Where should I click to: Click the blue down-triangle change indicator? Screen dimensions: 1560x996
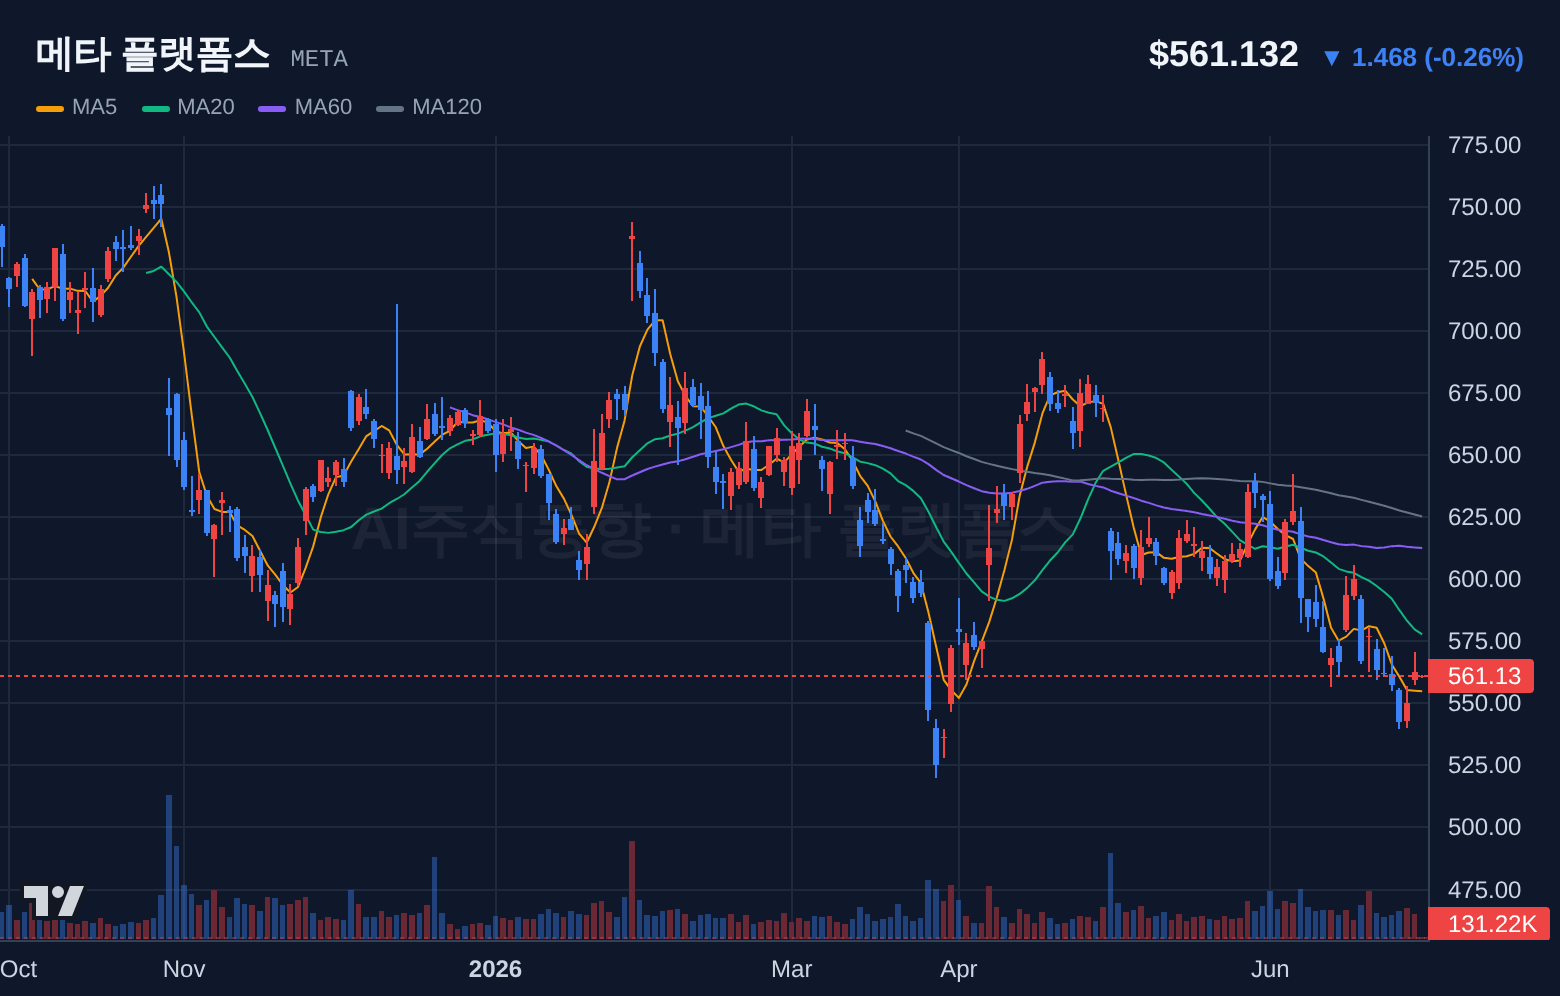(1331, 58)
